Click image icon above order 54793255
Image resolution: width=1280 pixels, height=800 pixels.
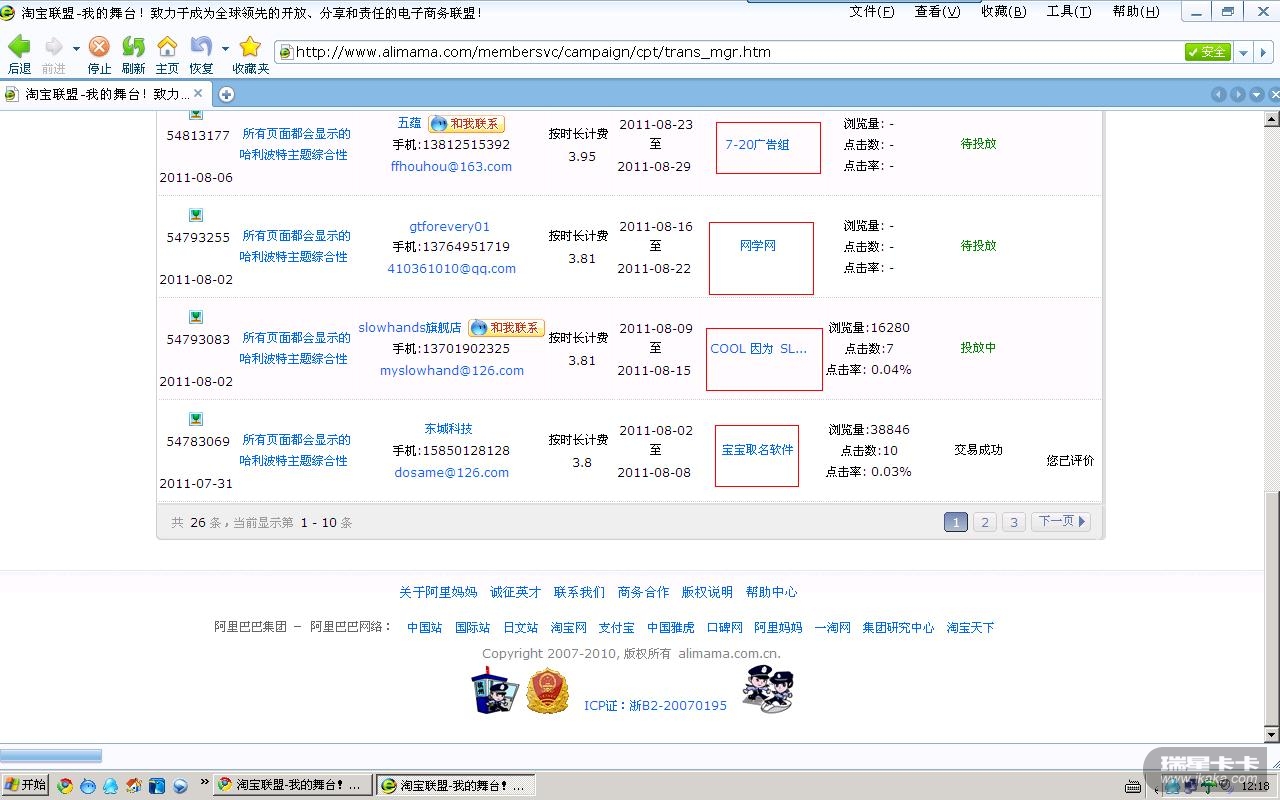coord(196,215)
